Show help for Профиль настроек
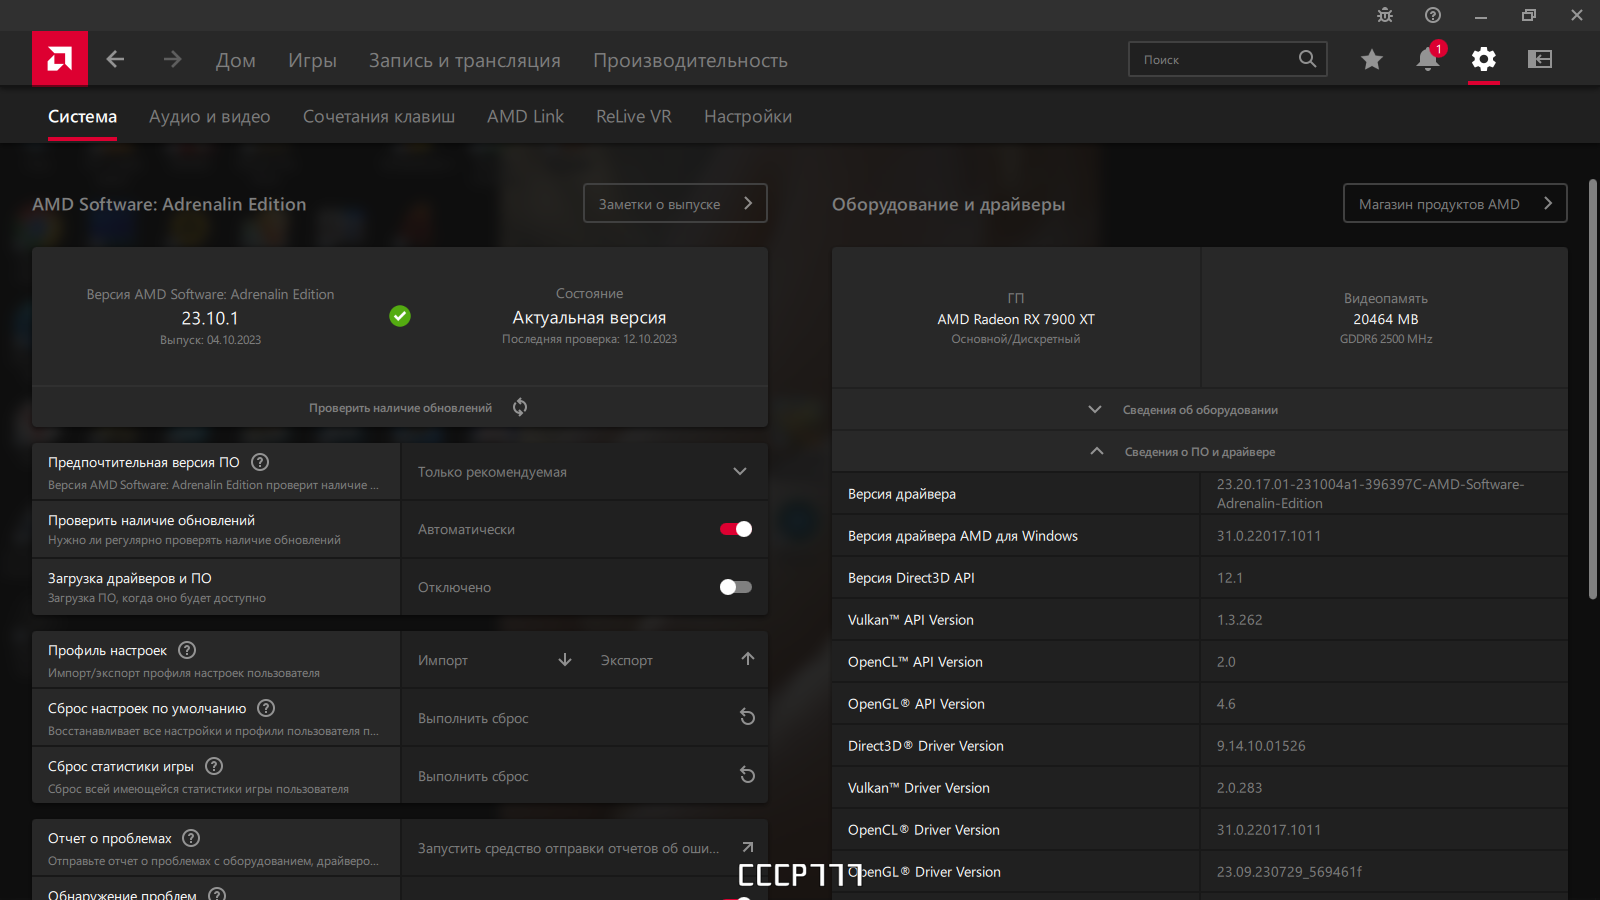1600x900 pixels. coord(187,650)
